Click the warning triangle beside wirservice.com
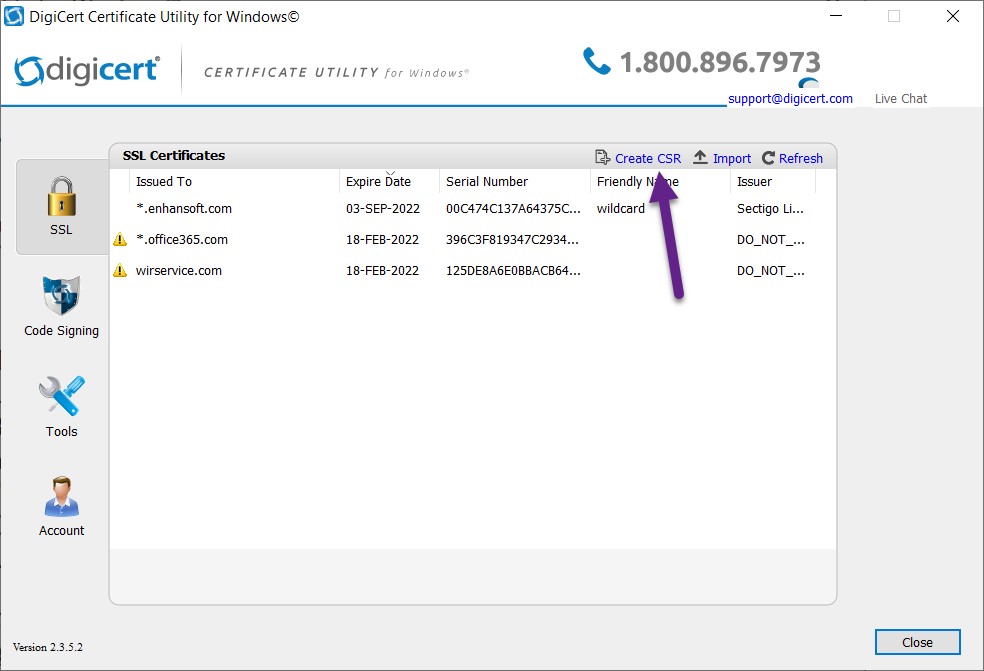Screen dimensions: 984x671 118,270
